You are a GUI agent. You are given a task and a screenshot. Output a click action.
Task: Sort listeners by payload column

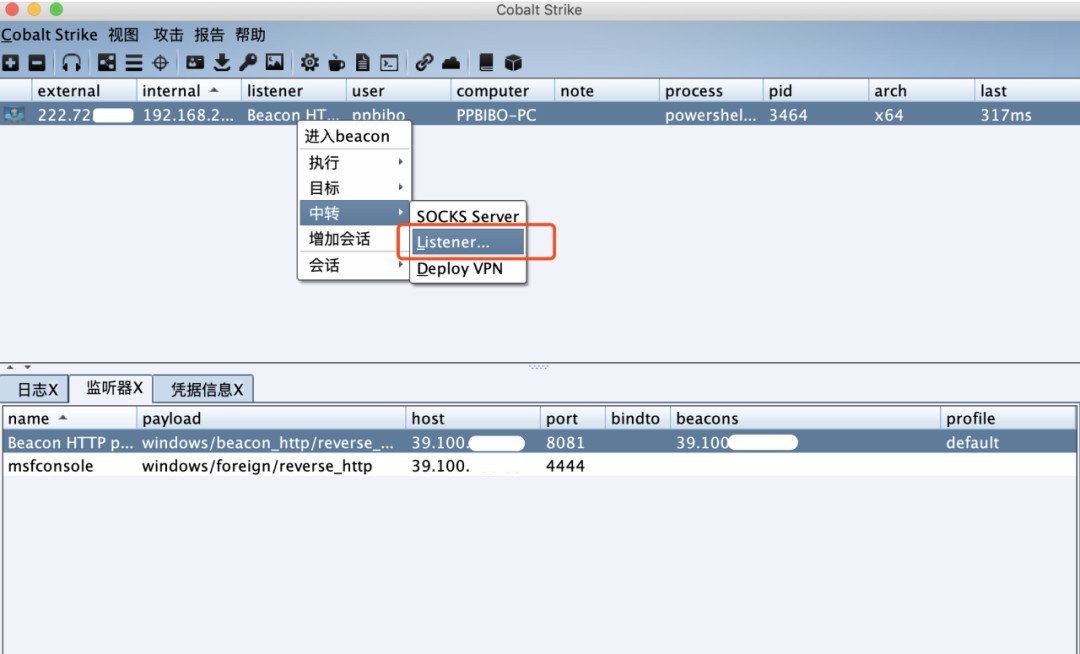271,419
